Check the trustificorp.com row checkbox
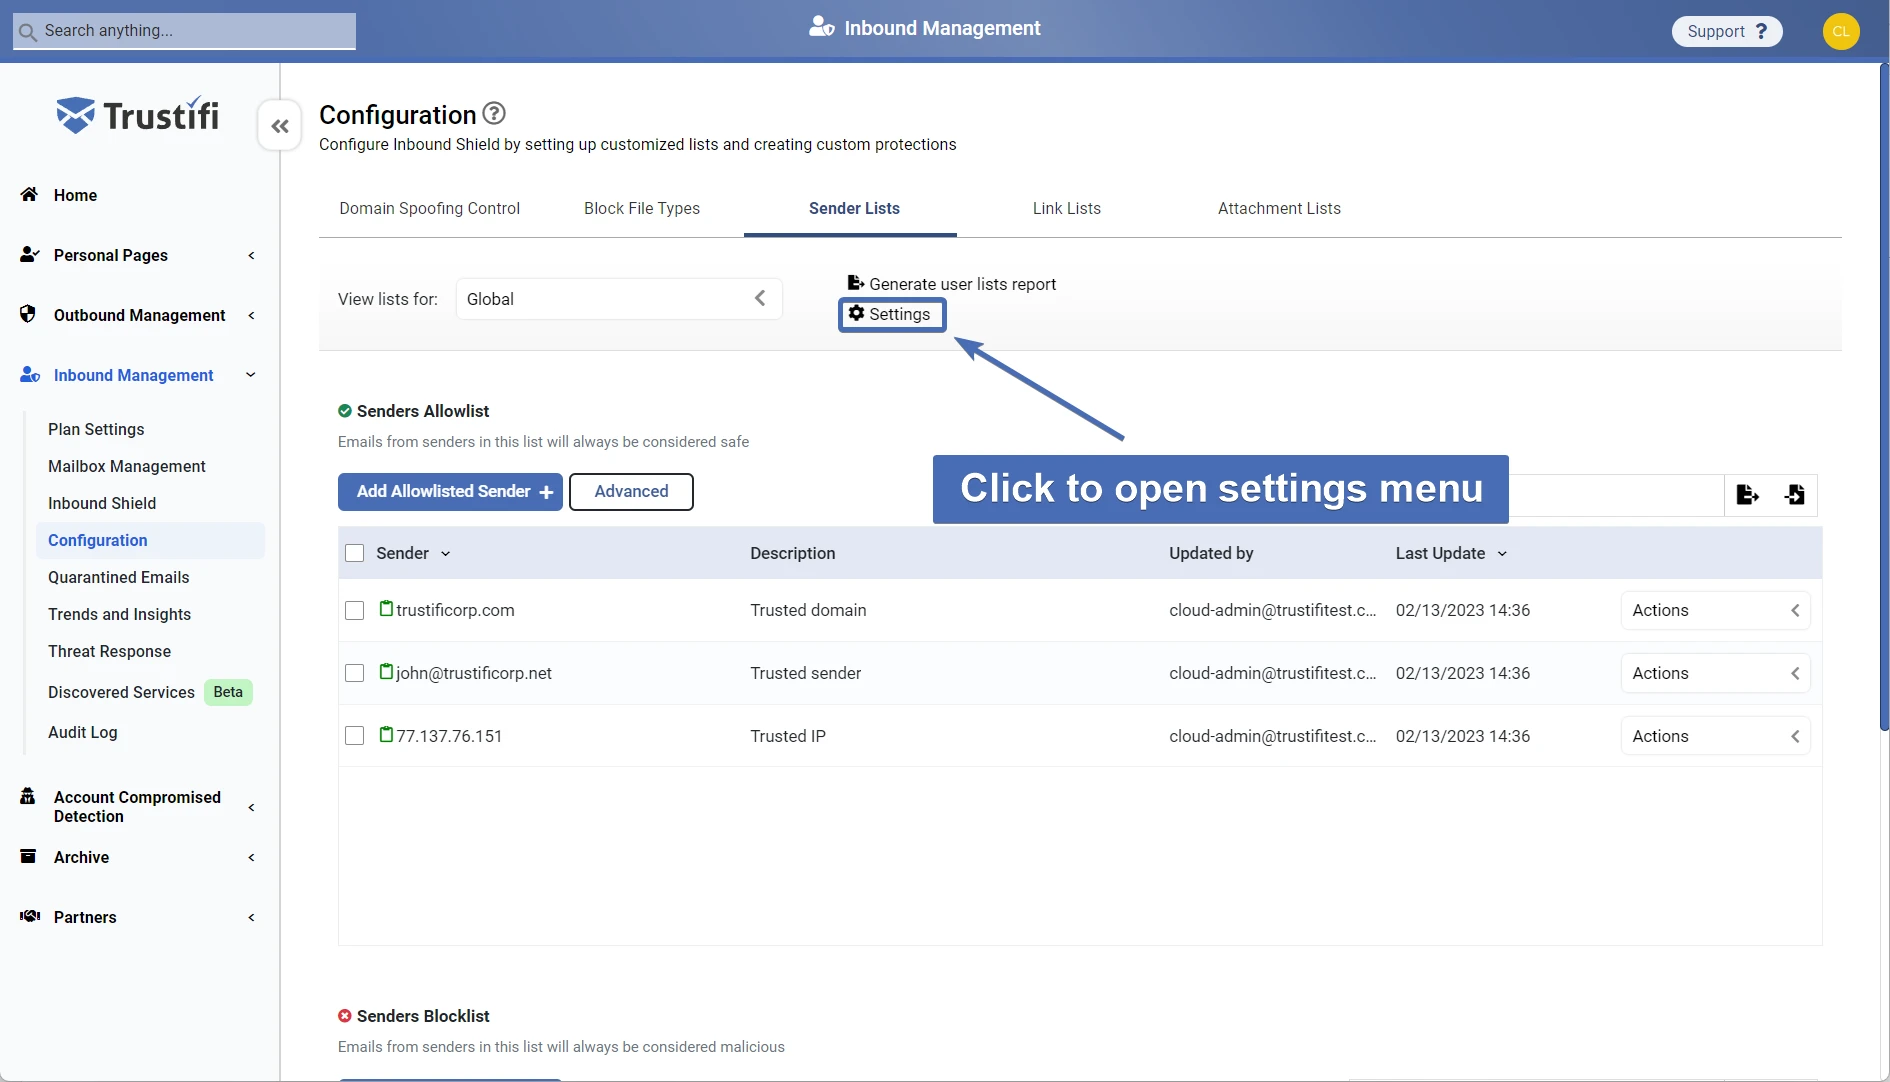This screenshot has width=1890, height=1082. pos(354,610)
